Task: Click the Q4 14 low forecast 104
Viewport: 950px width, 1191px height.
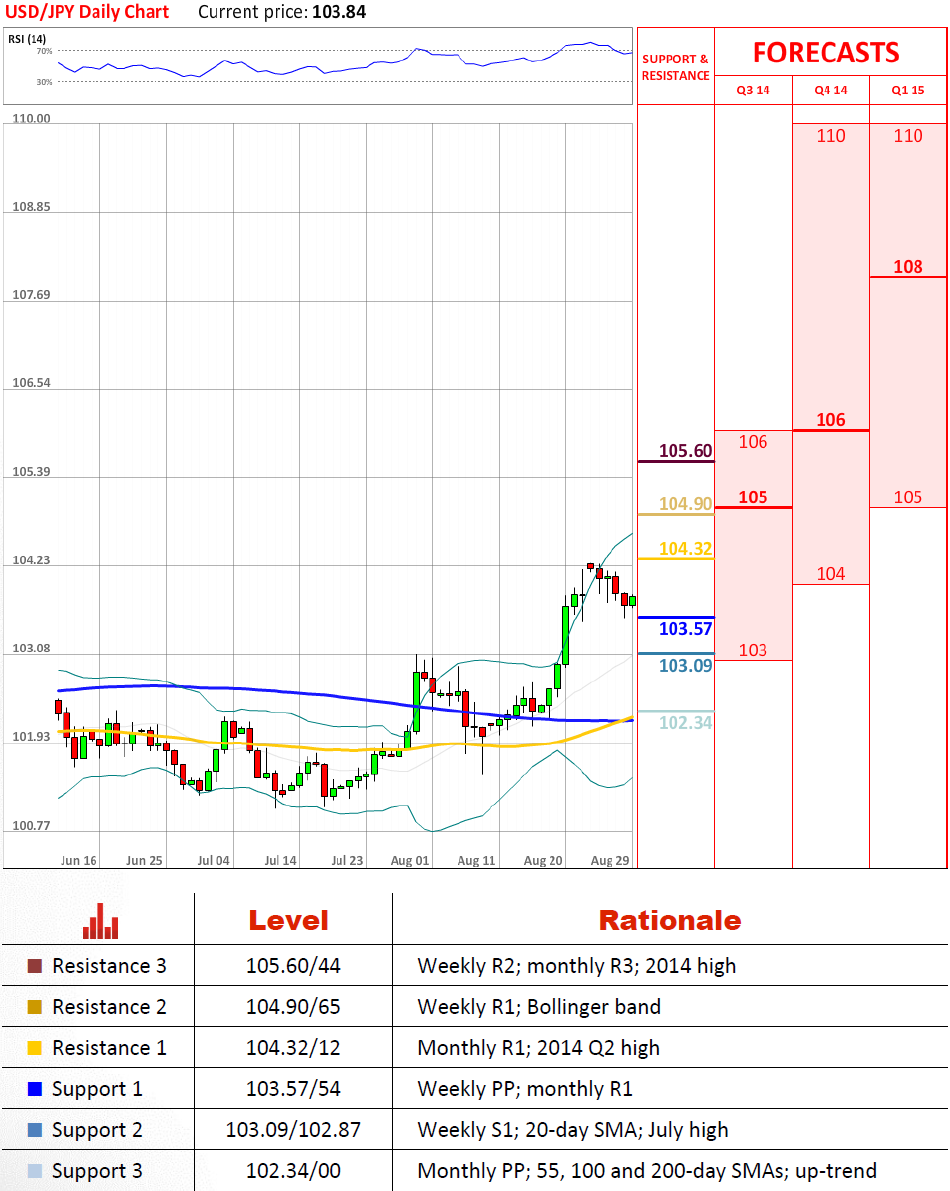Action: point(831,573)
